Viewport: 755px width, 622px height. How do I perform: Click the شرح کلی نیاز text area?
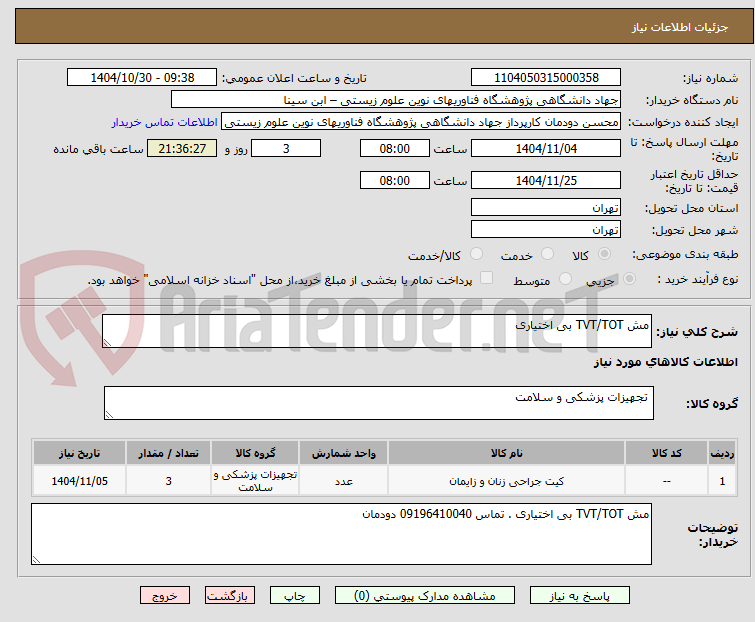(x=377, y=331)
